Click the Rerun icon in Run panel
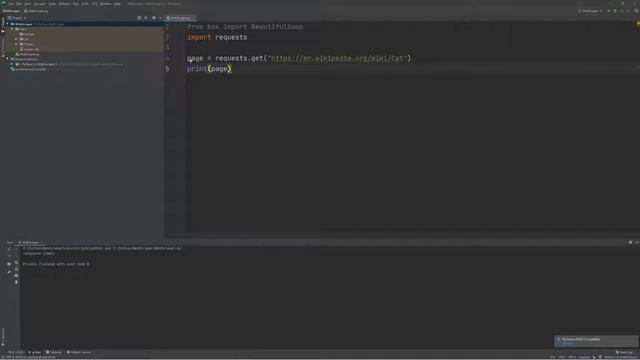This screenshot has width=640, height=360. coord(9,249)
